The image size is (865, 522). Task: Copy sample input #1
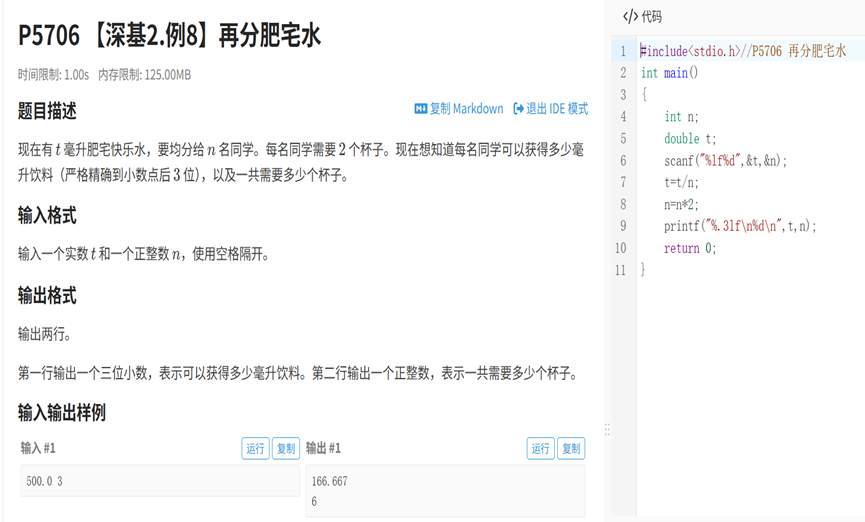[x=286, y=449]
